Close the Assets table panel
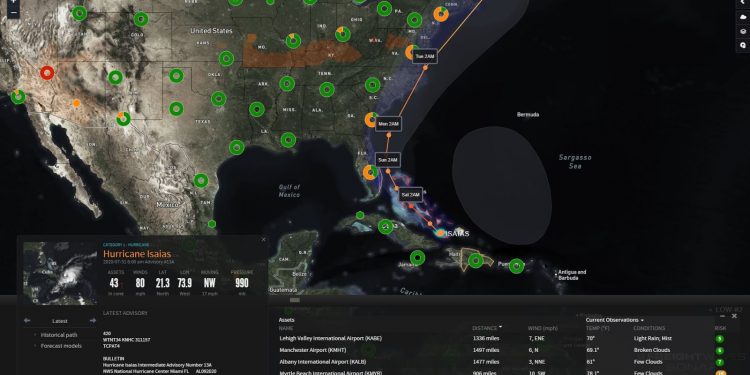This screenshot has width=750, height=375. [x=734, y=316]
